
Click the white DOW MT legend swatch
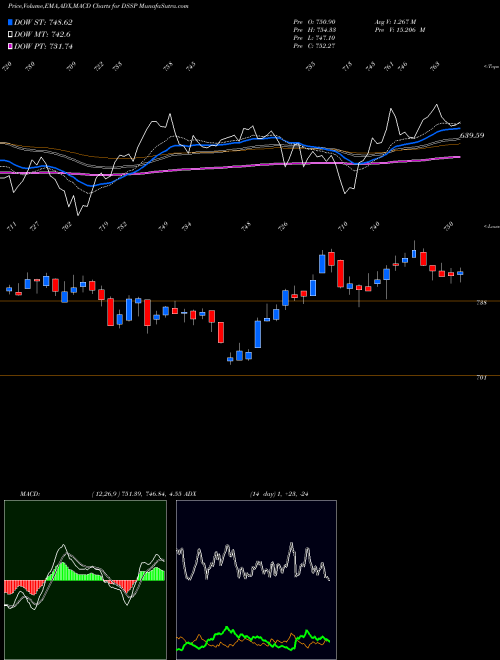[11, 35]
